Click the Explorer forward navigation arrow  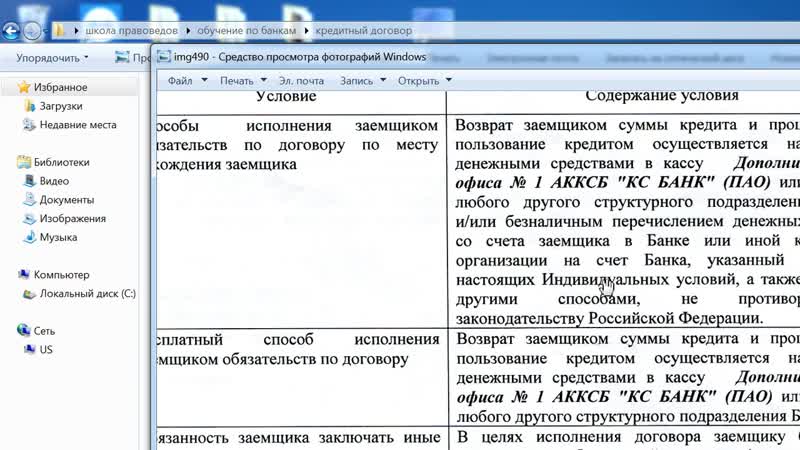pos(32,31)
